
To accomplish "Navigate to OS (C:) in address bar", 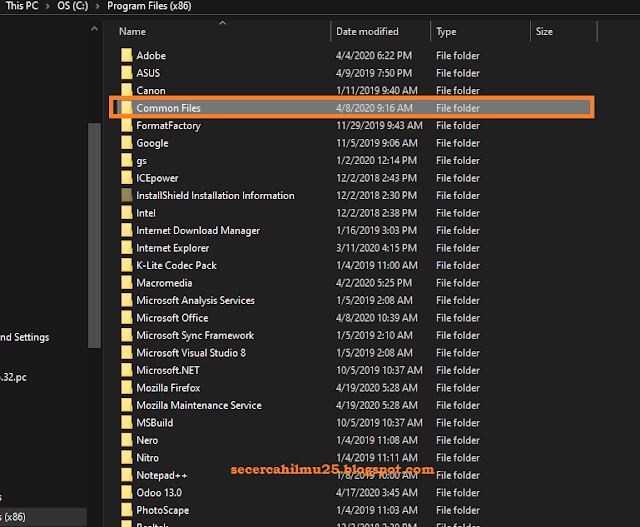I will point(73,6).
